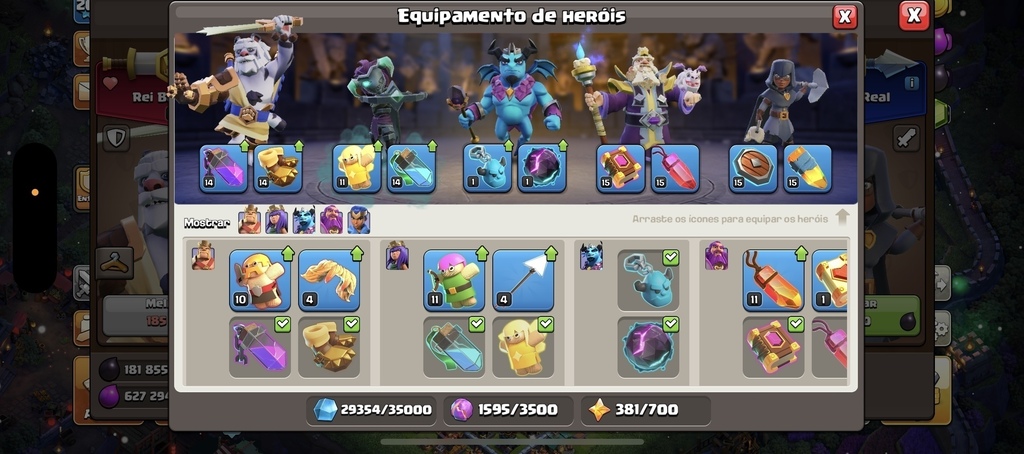Close the Equipamento de Heróis window
This screenshot has height=454, width=1024.
pos(845,17)
